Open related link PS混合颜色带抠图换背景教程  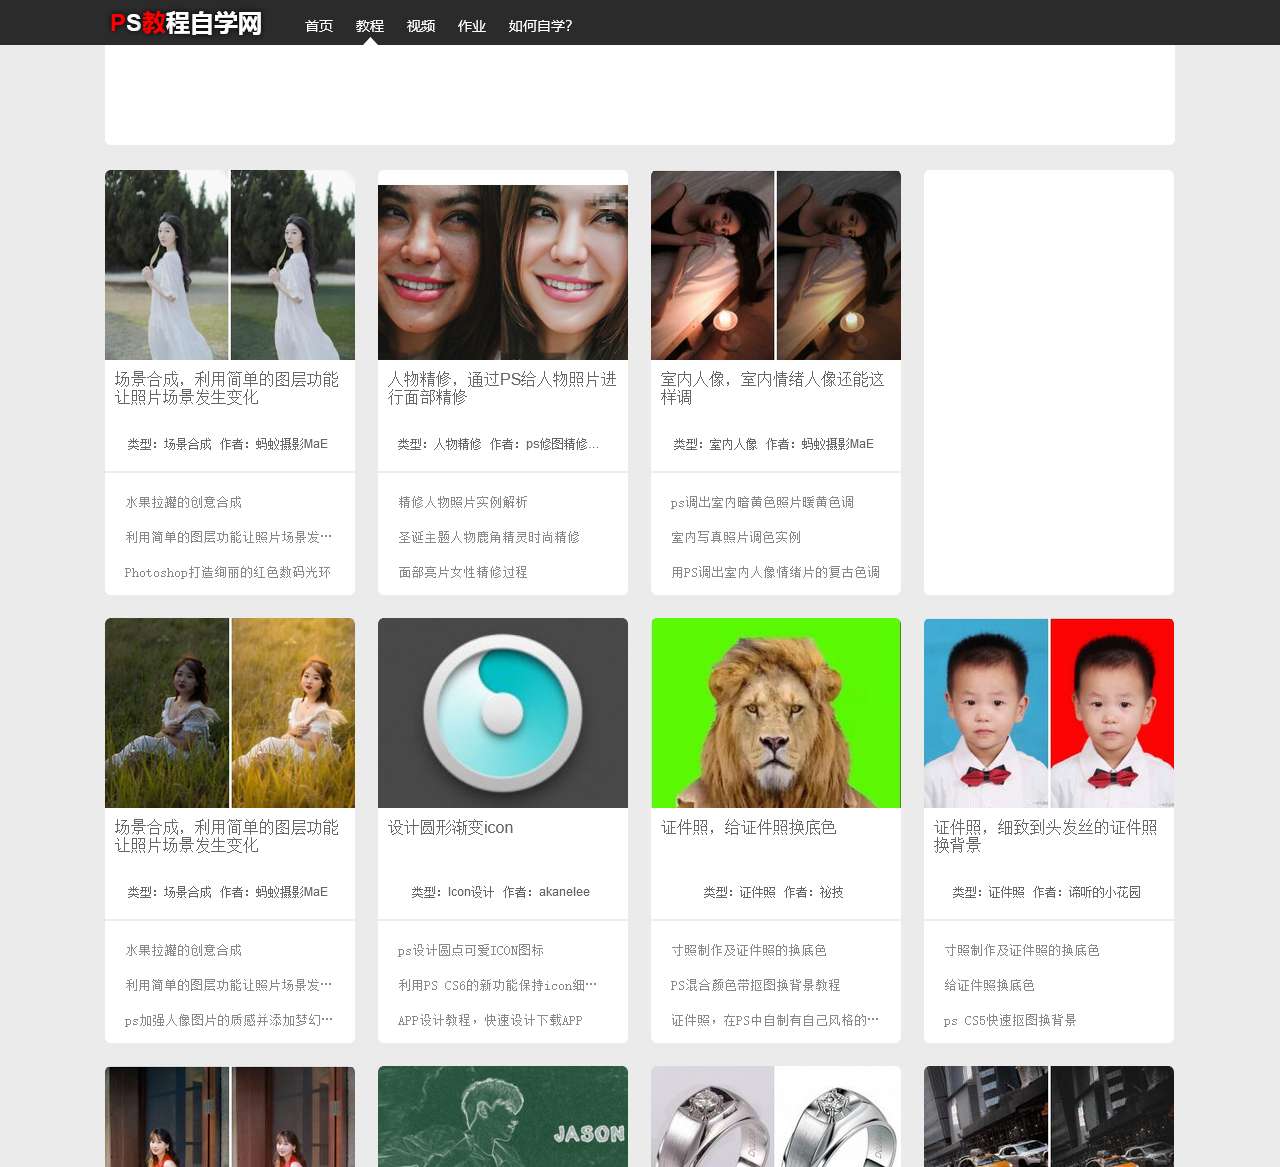[x=756, y=985]
